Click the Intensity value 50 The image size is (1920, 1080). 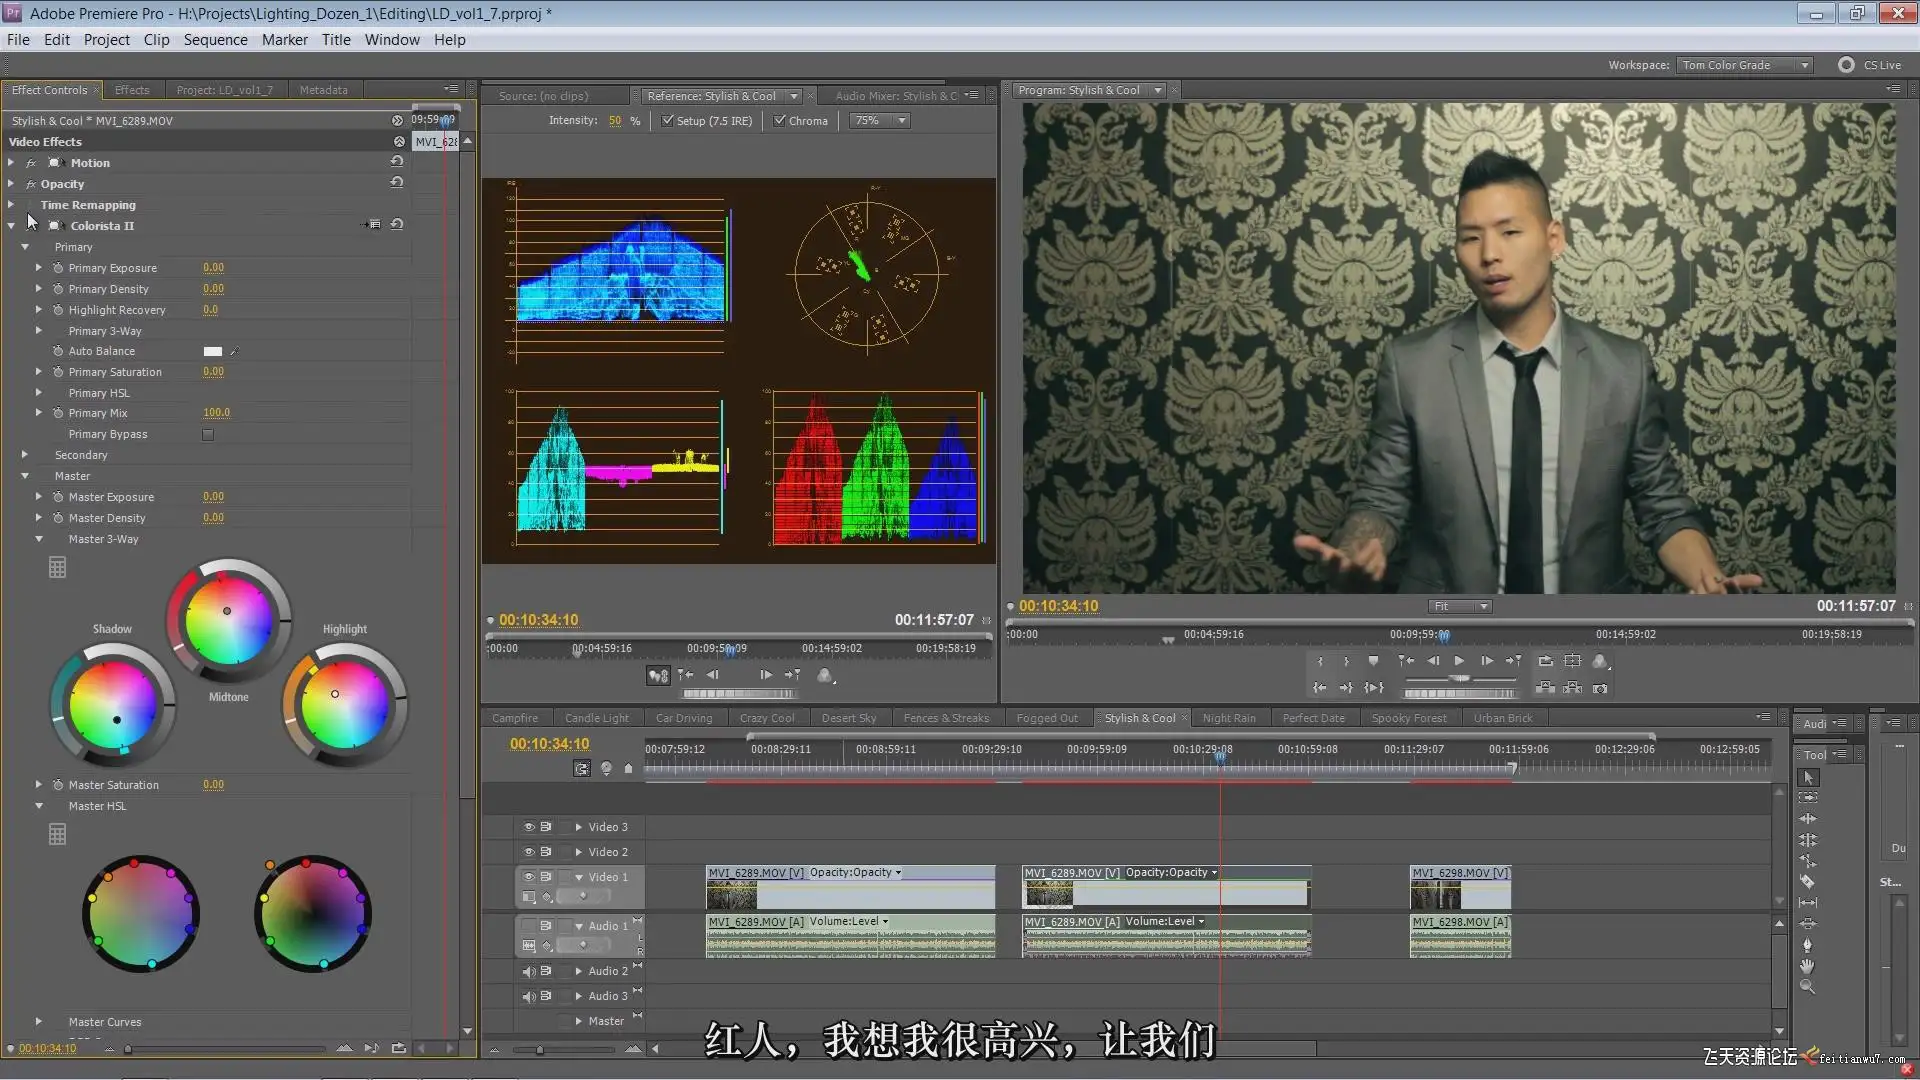point(615,121)
